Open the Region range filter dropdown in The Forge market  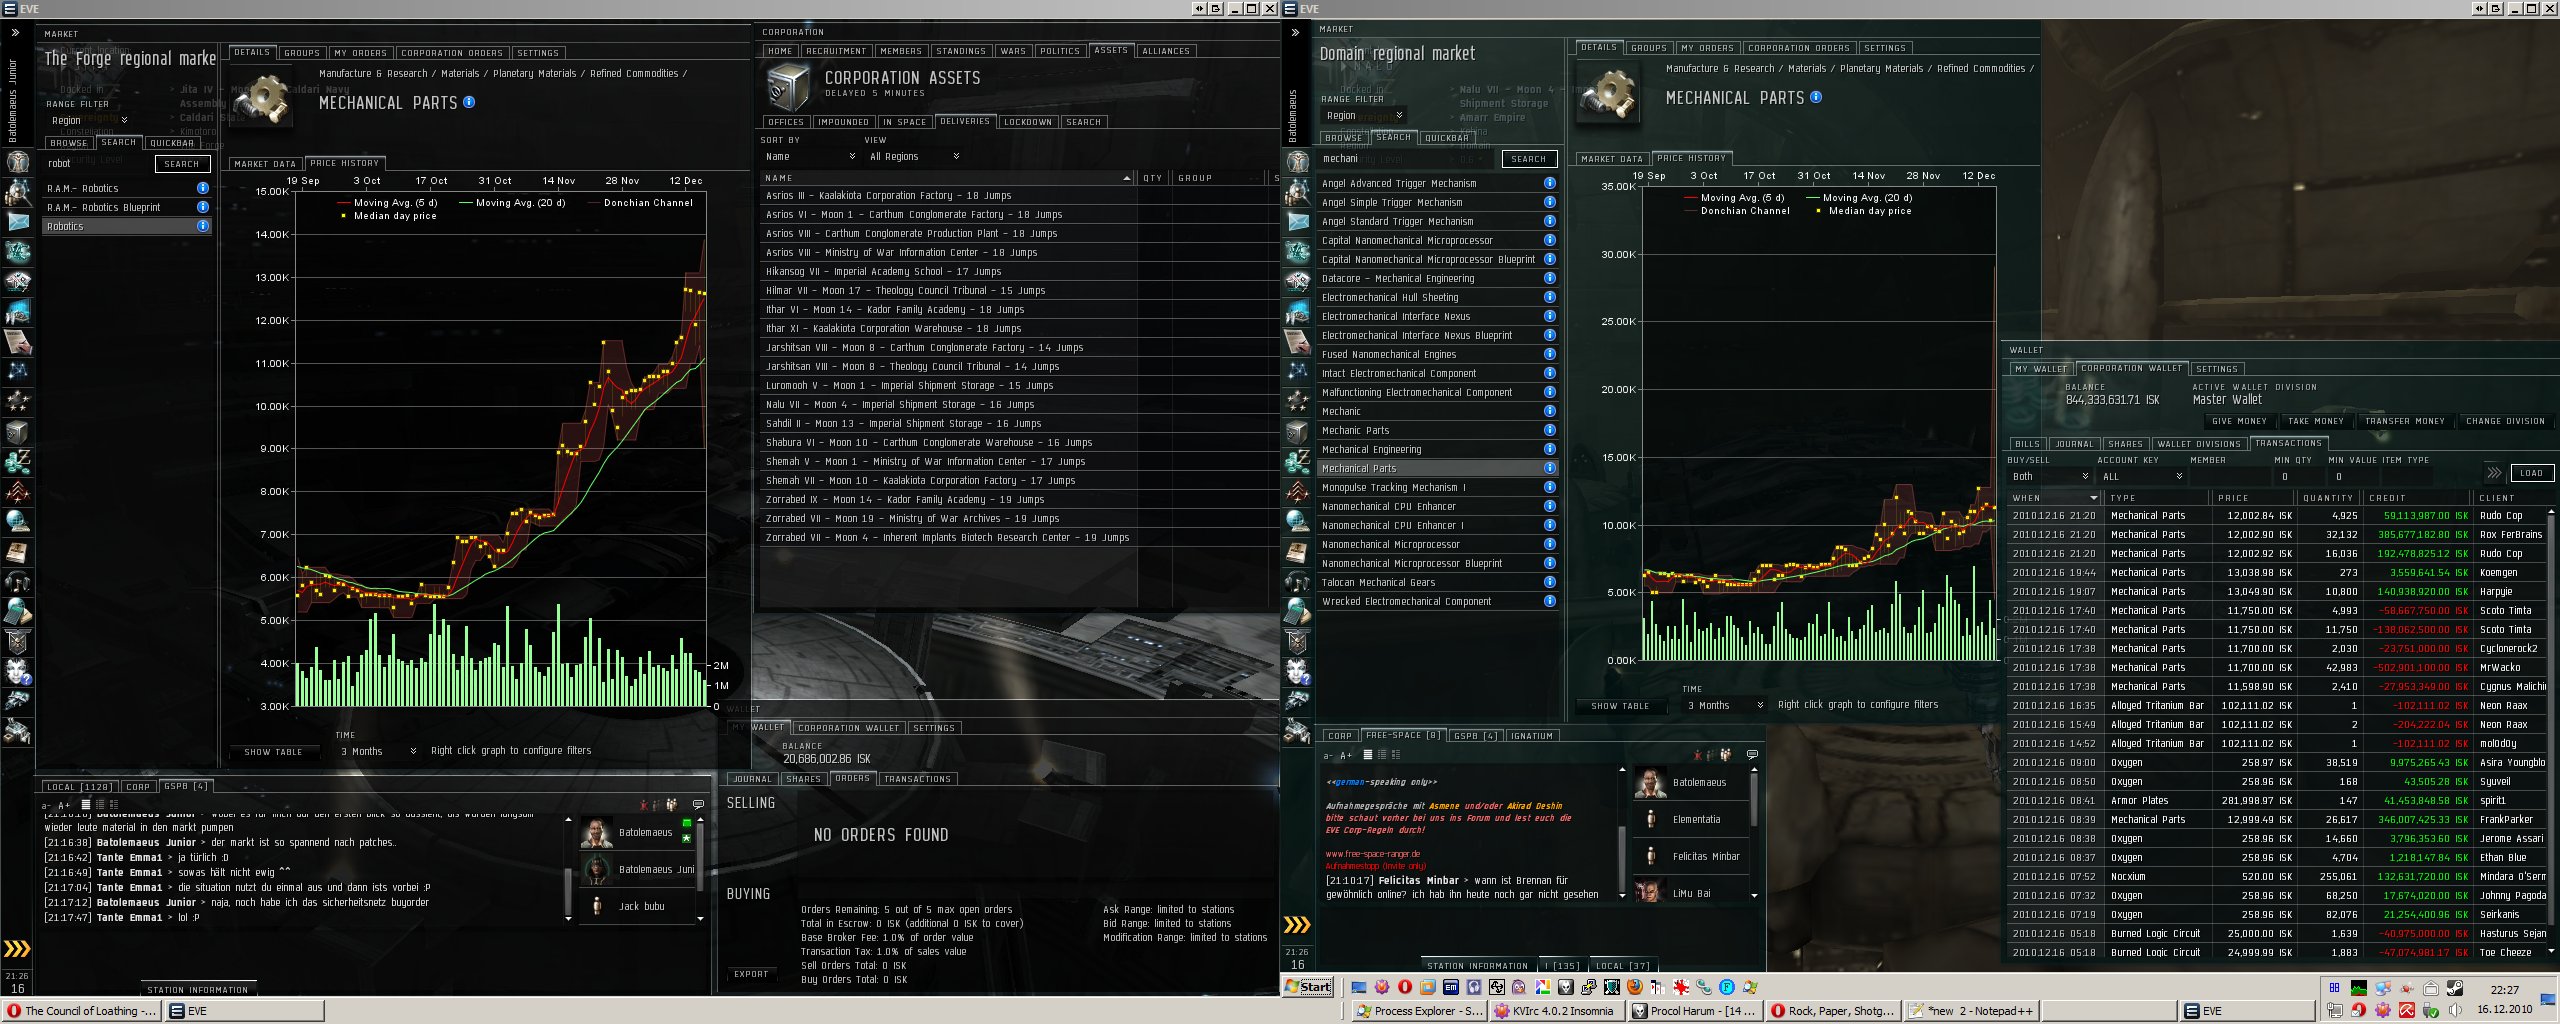tap(89, 120)
